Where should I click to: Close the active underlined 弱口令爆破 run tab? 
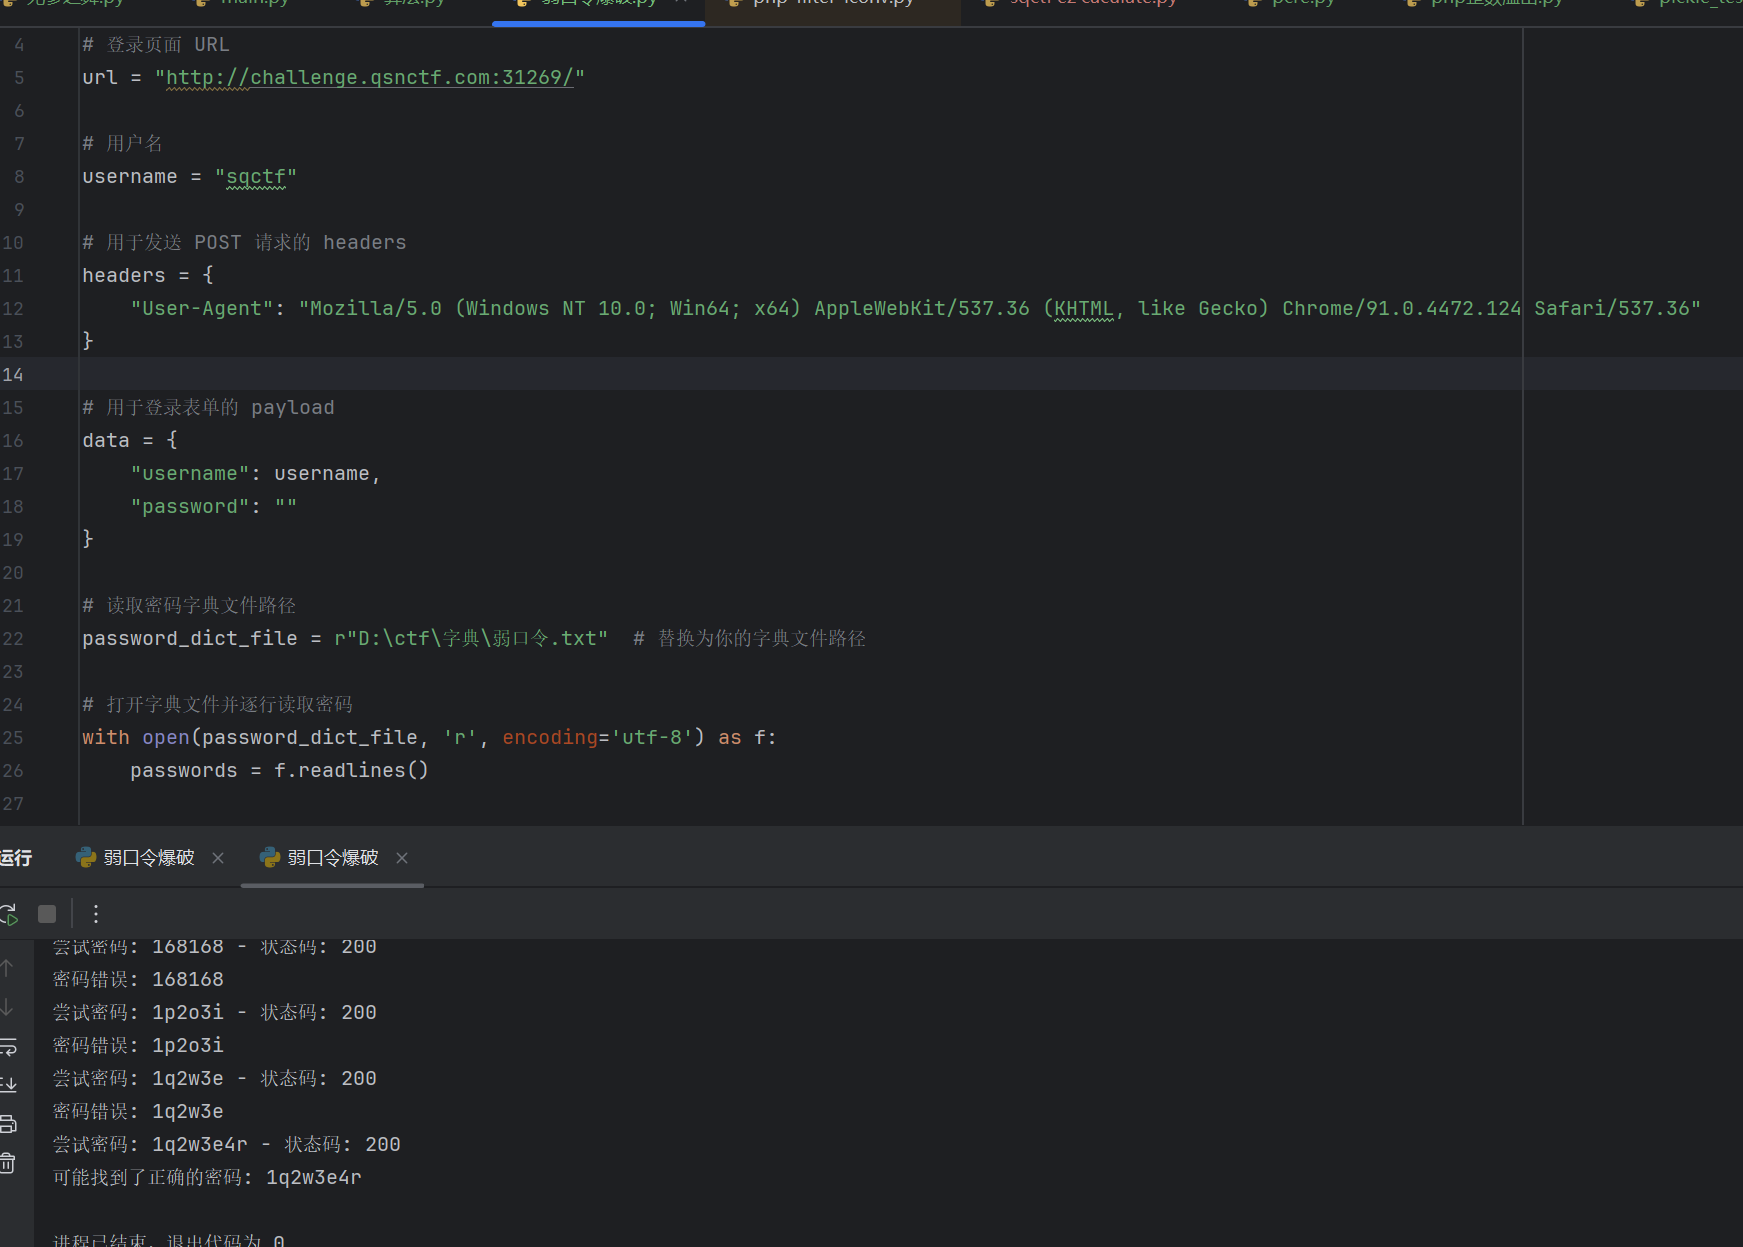402,858
